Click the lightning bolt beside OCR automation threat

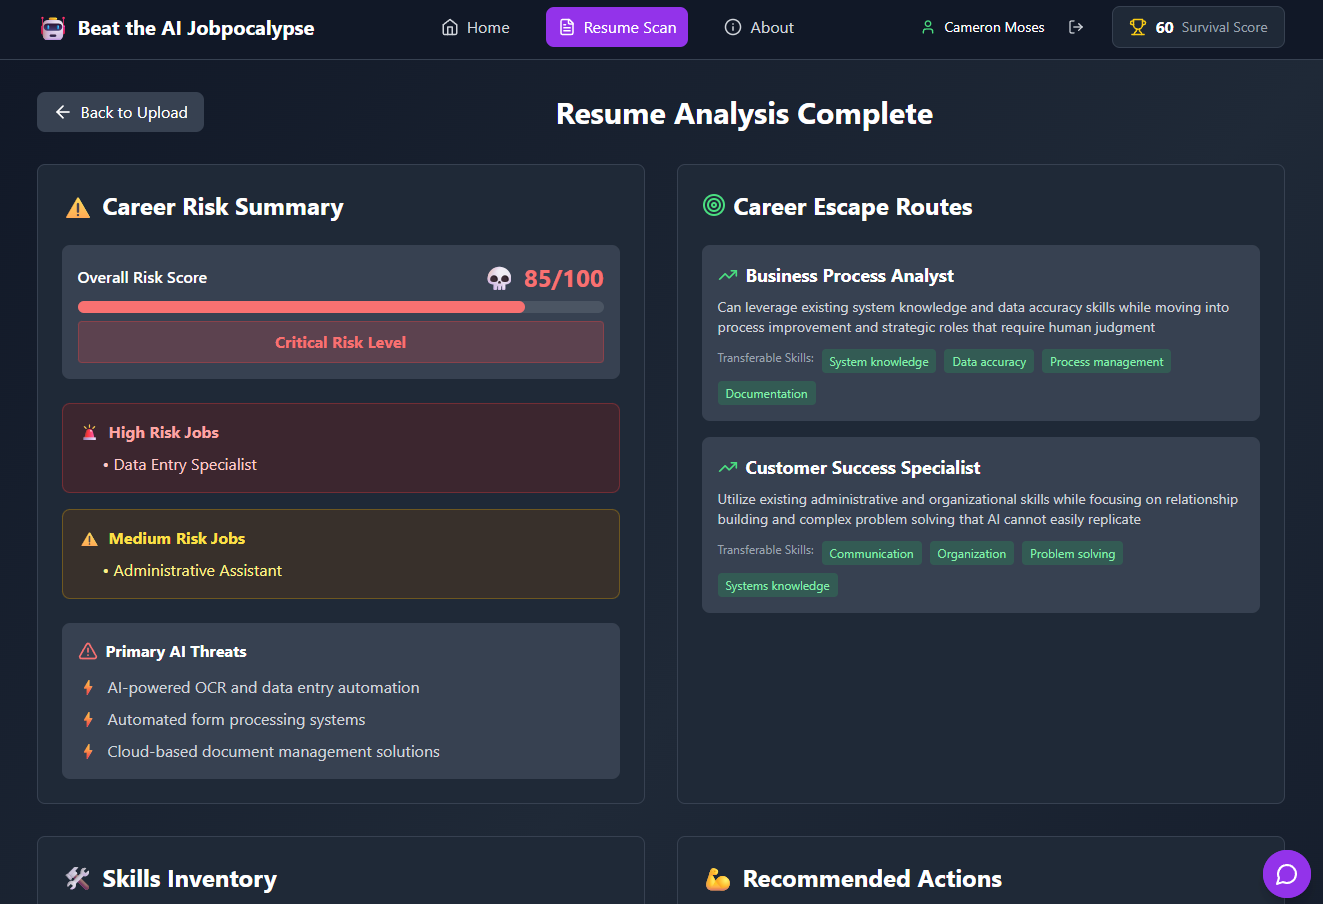tap(88, 688)
